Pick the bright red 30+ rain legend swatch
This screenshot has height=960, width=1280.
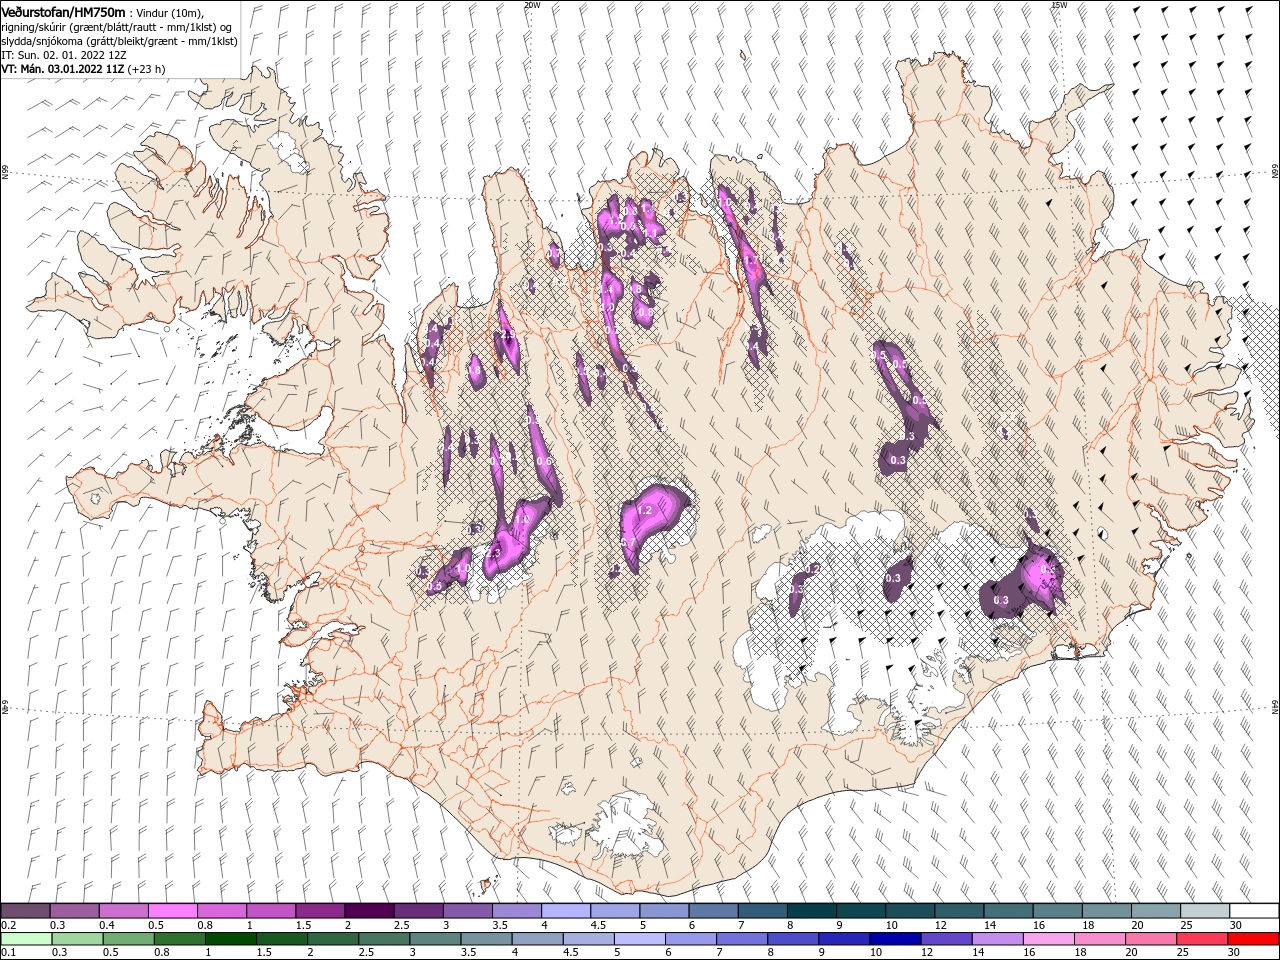coord(1253,939)
